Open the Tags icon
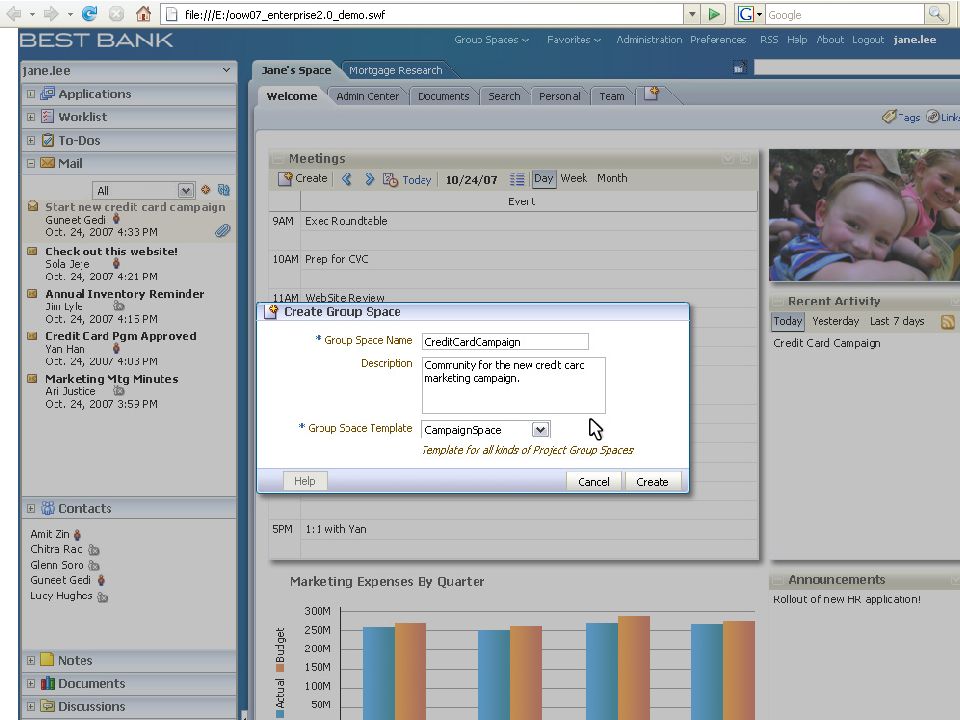This screenshot has width=960, height=720. click(890, 116)
